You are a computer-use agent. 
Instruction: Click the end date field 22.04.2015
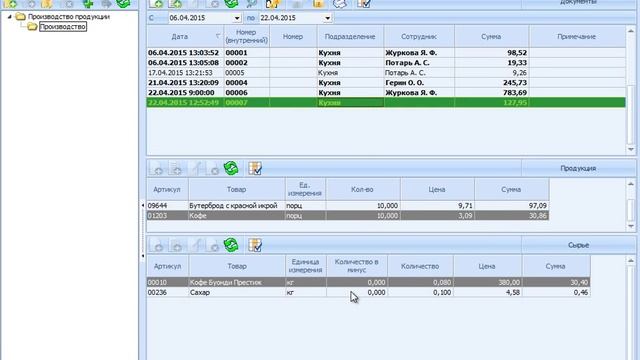[291, 18]
